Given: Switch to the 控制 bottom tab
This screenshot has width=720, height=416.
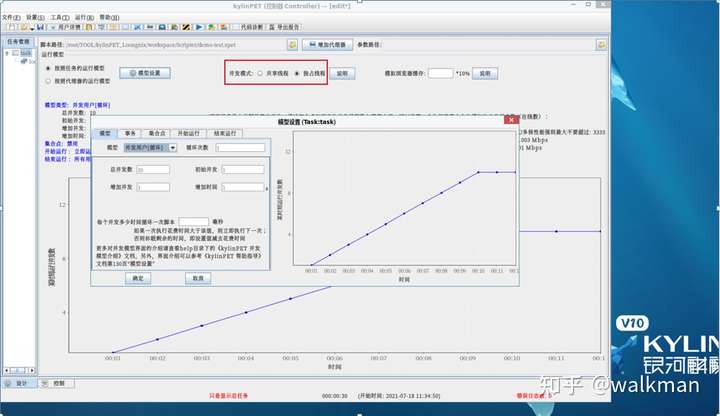Looking at the screenshot, I should coord(56,383).
